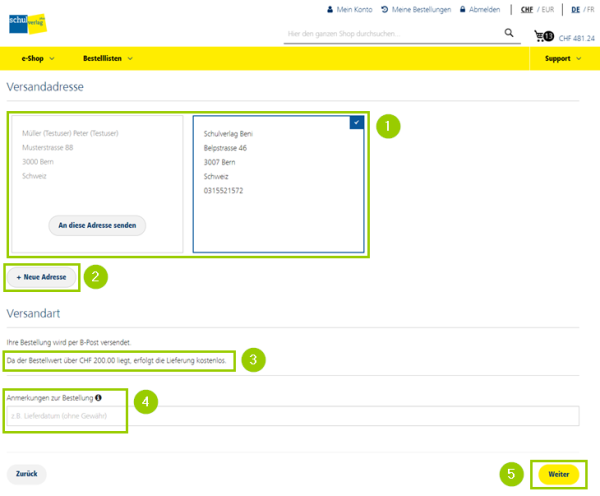Switch language to FR
Screen dimensions: 600x496
point(590,9)
